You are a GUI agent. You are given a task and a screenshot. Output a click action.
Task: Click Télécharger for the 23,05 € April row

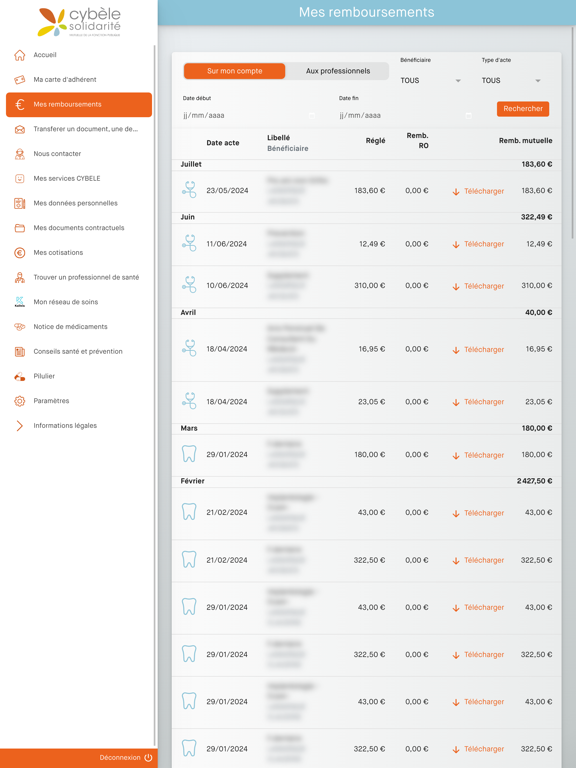[484, 402]
